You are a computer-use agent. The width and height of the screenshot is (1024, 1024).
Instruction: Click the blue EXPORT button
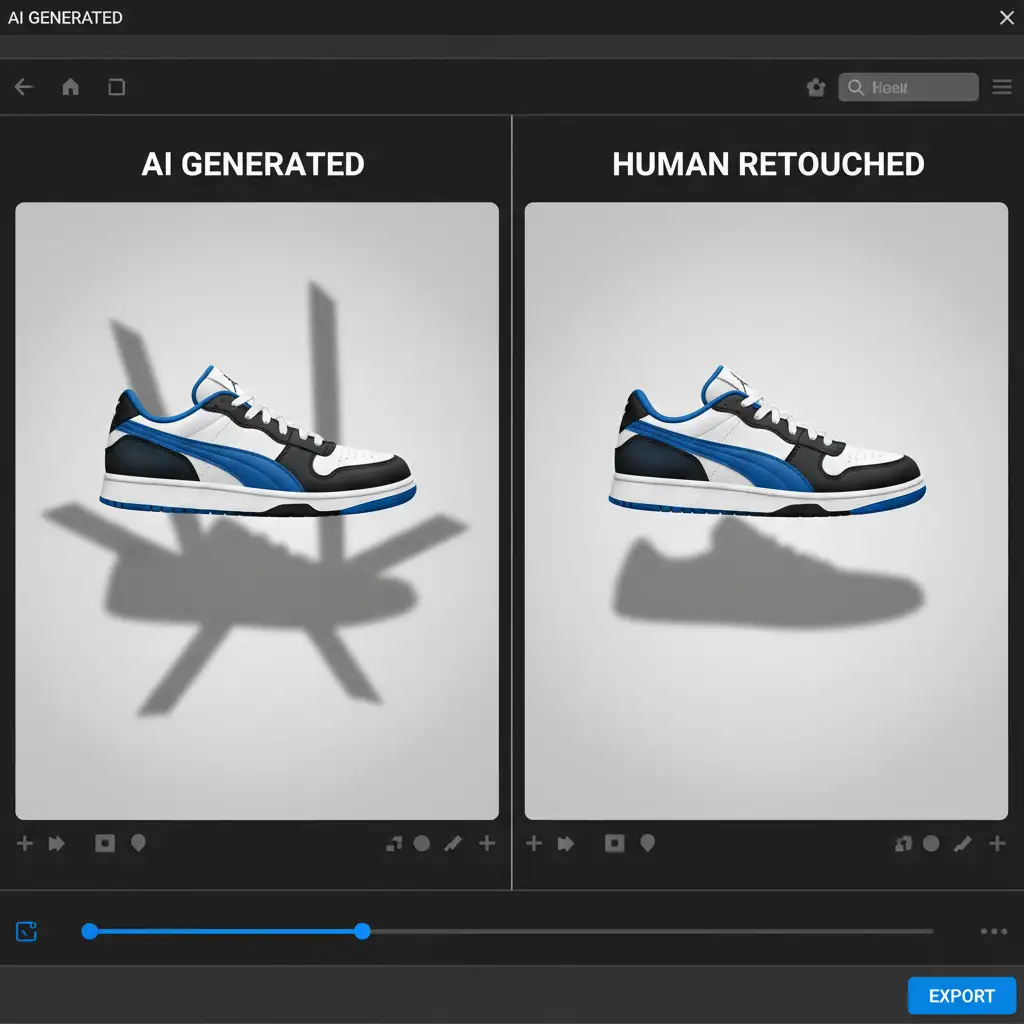click(x=961, y=996)
